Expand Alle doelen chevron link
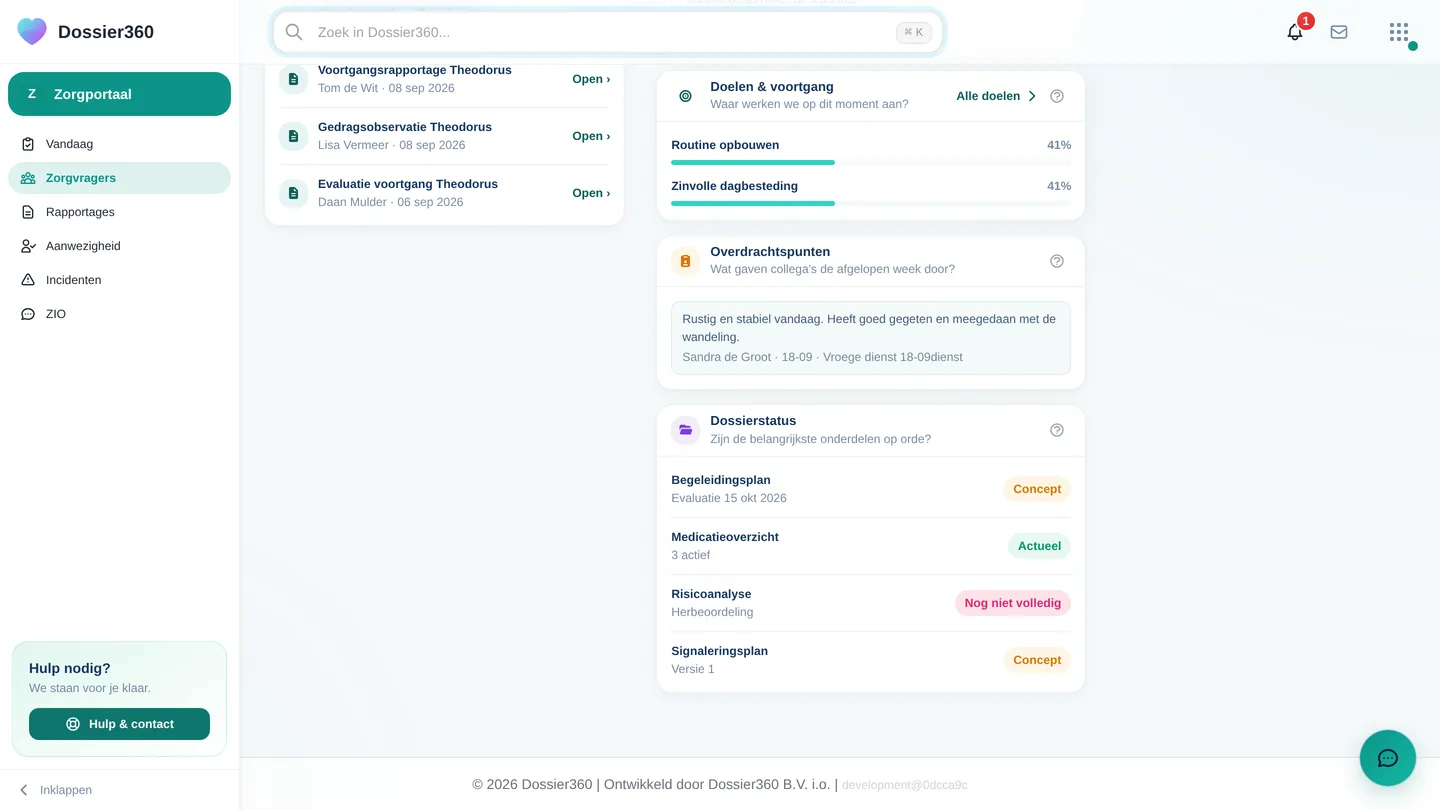The height and width of the screenshot is (810, 1440). 996,96
